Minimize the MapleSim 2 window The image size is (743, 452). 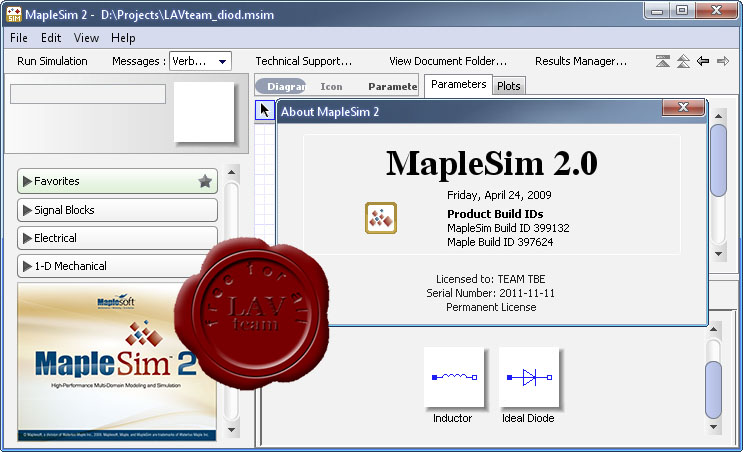pyautogui.click(x=657, y=11)
